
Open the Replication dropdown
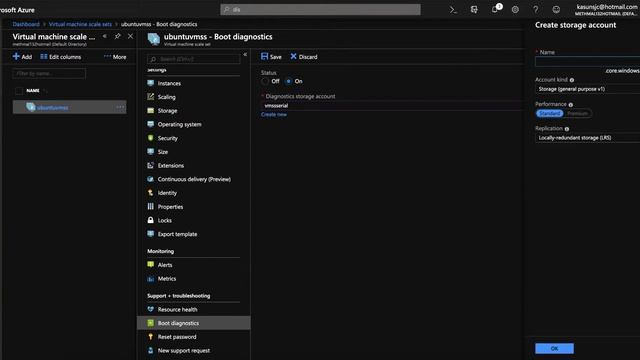(587, 138)
